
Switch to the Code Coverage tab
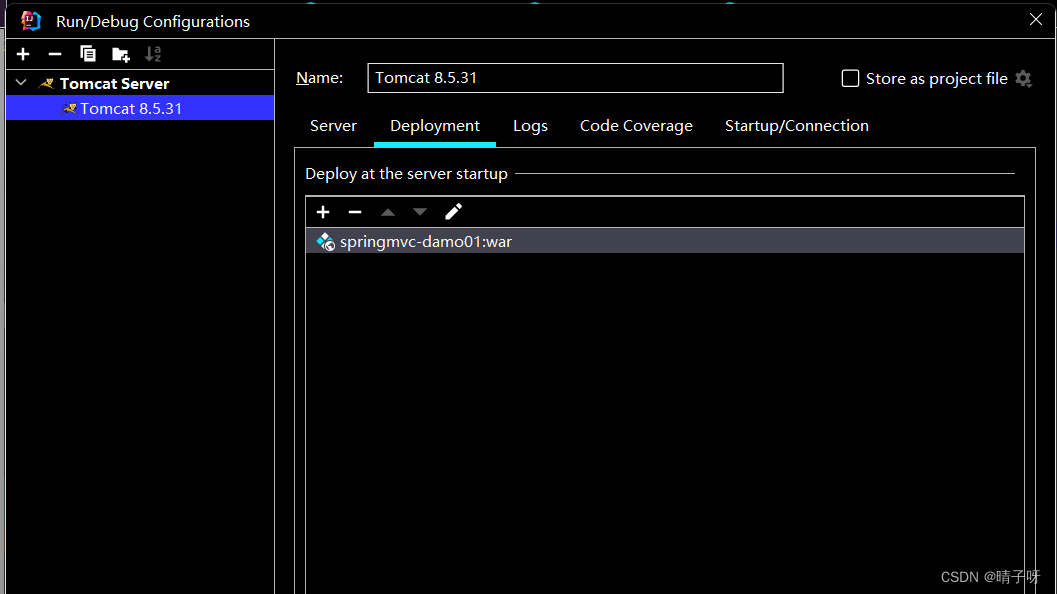[x=636, y=126]
